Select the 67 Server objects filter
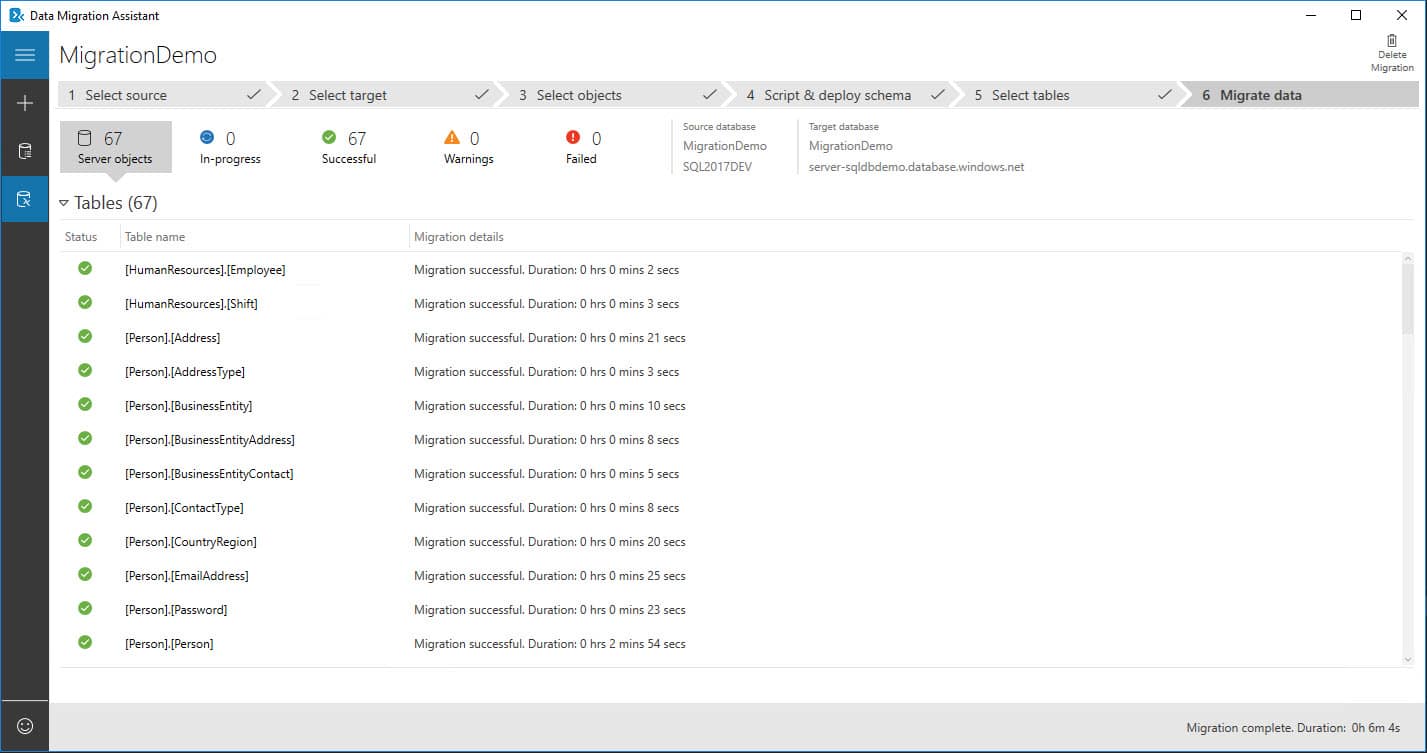Screen dimensions: 1427x753 tap(115, 147)
